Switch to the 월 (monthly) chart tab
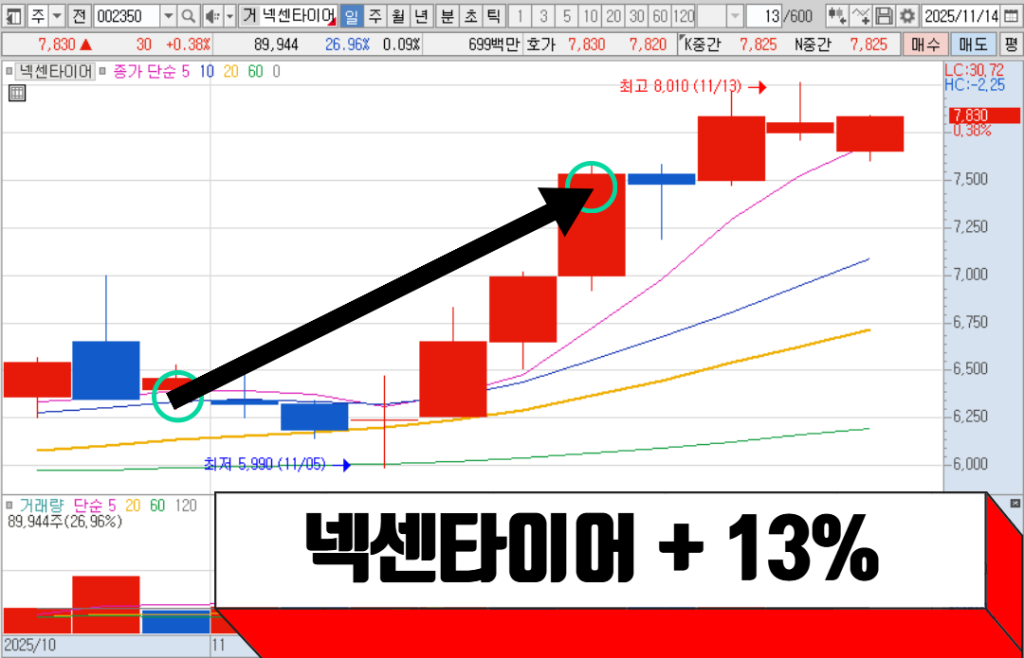 pos(398,17)
